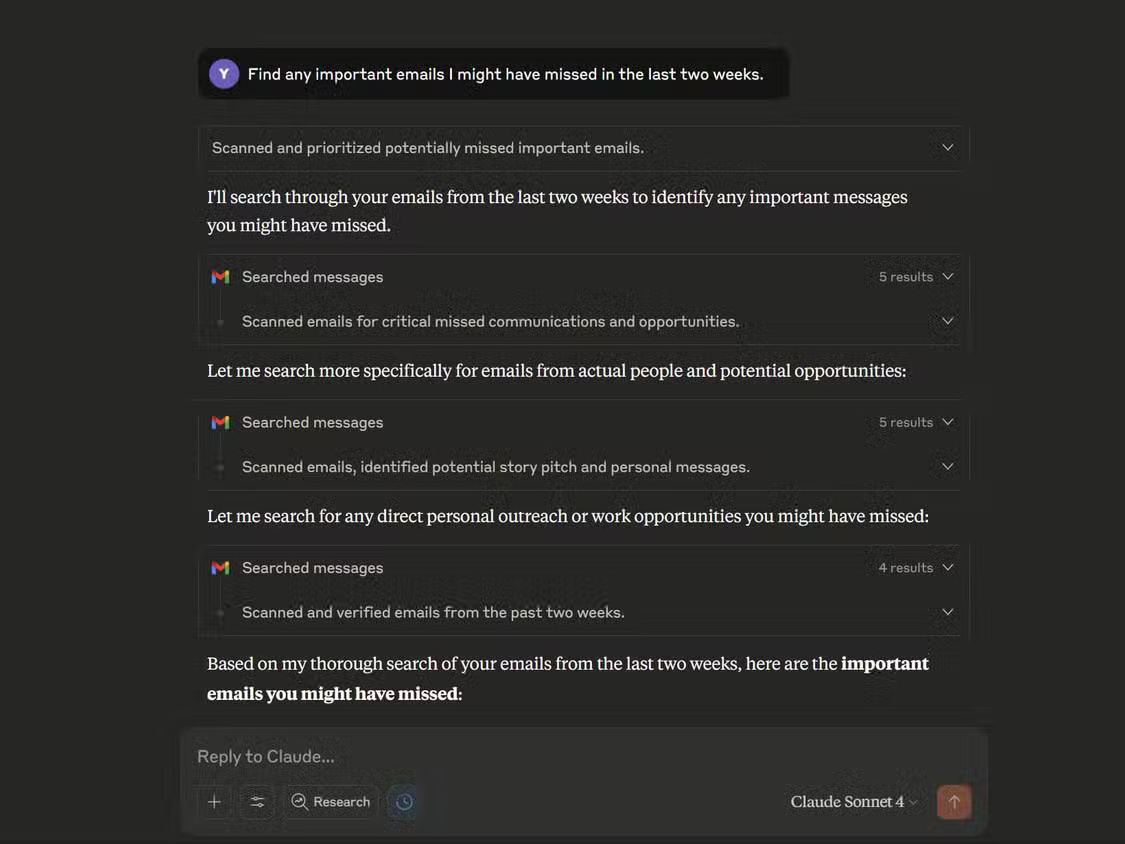Click the Gmail icon on the second search
This screenshot has height=844, width=1125.
220,421
